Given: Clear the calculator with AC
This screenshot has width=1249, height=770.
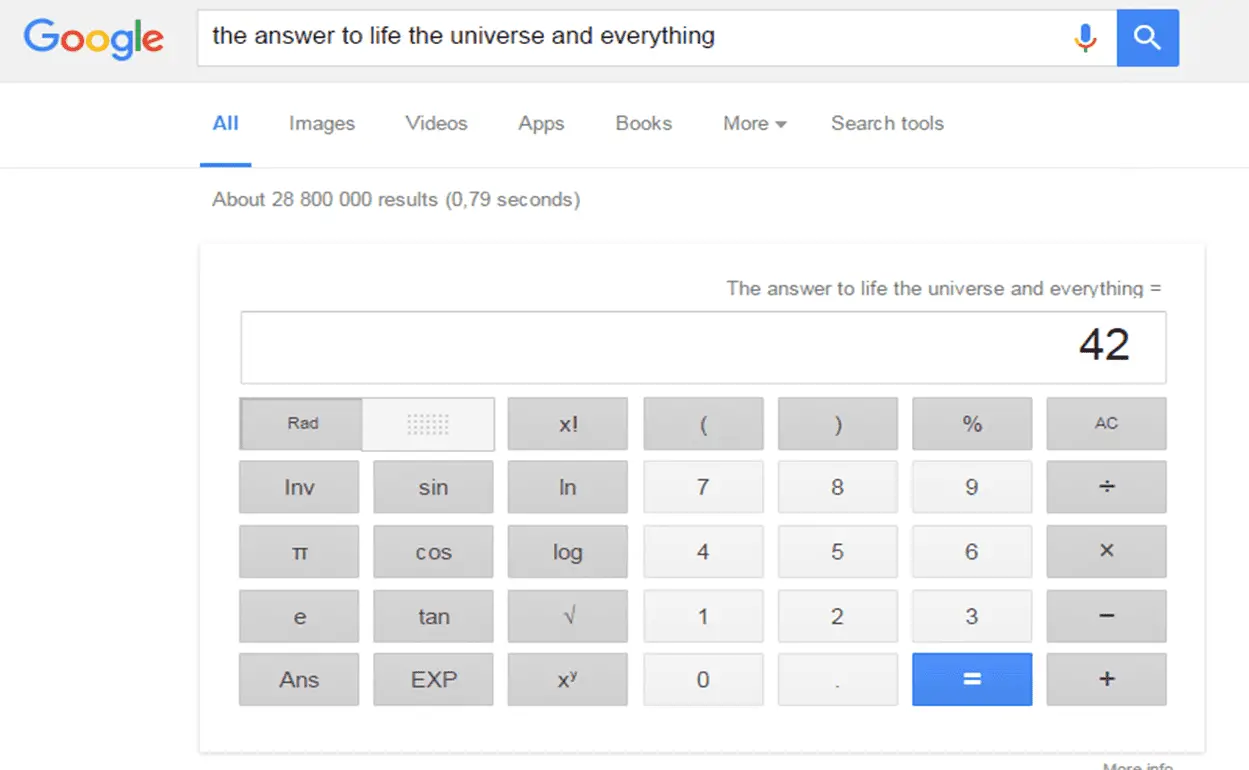Looking at the screenshot, I should (x=1106, y=423).
